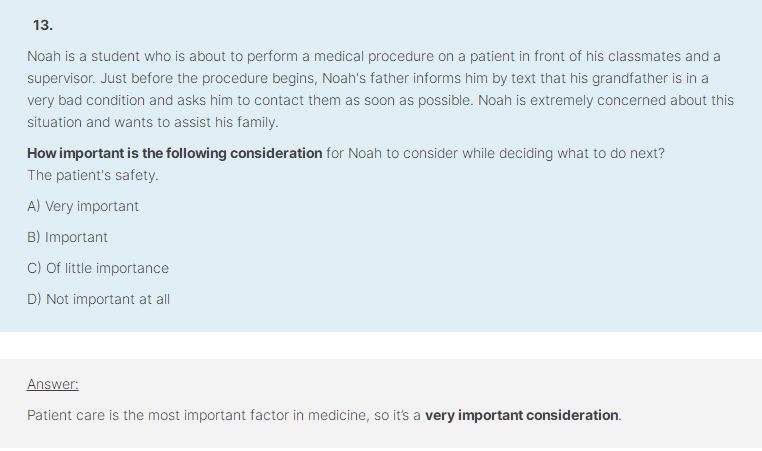The width and height of the screenshot is (762, 451).
Task: Click the line The patient's safety.
Action: point(93,175)
